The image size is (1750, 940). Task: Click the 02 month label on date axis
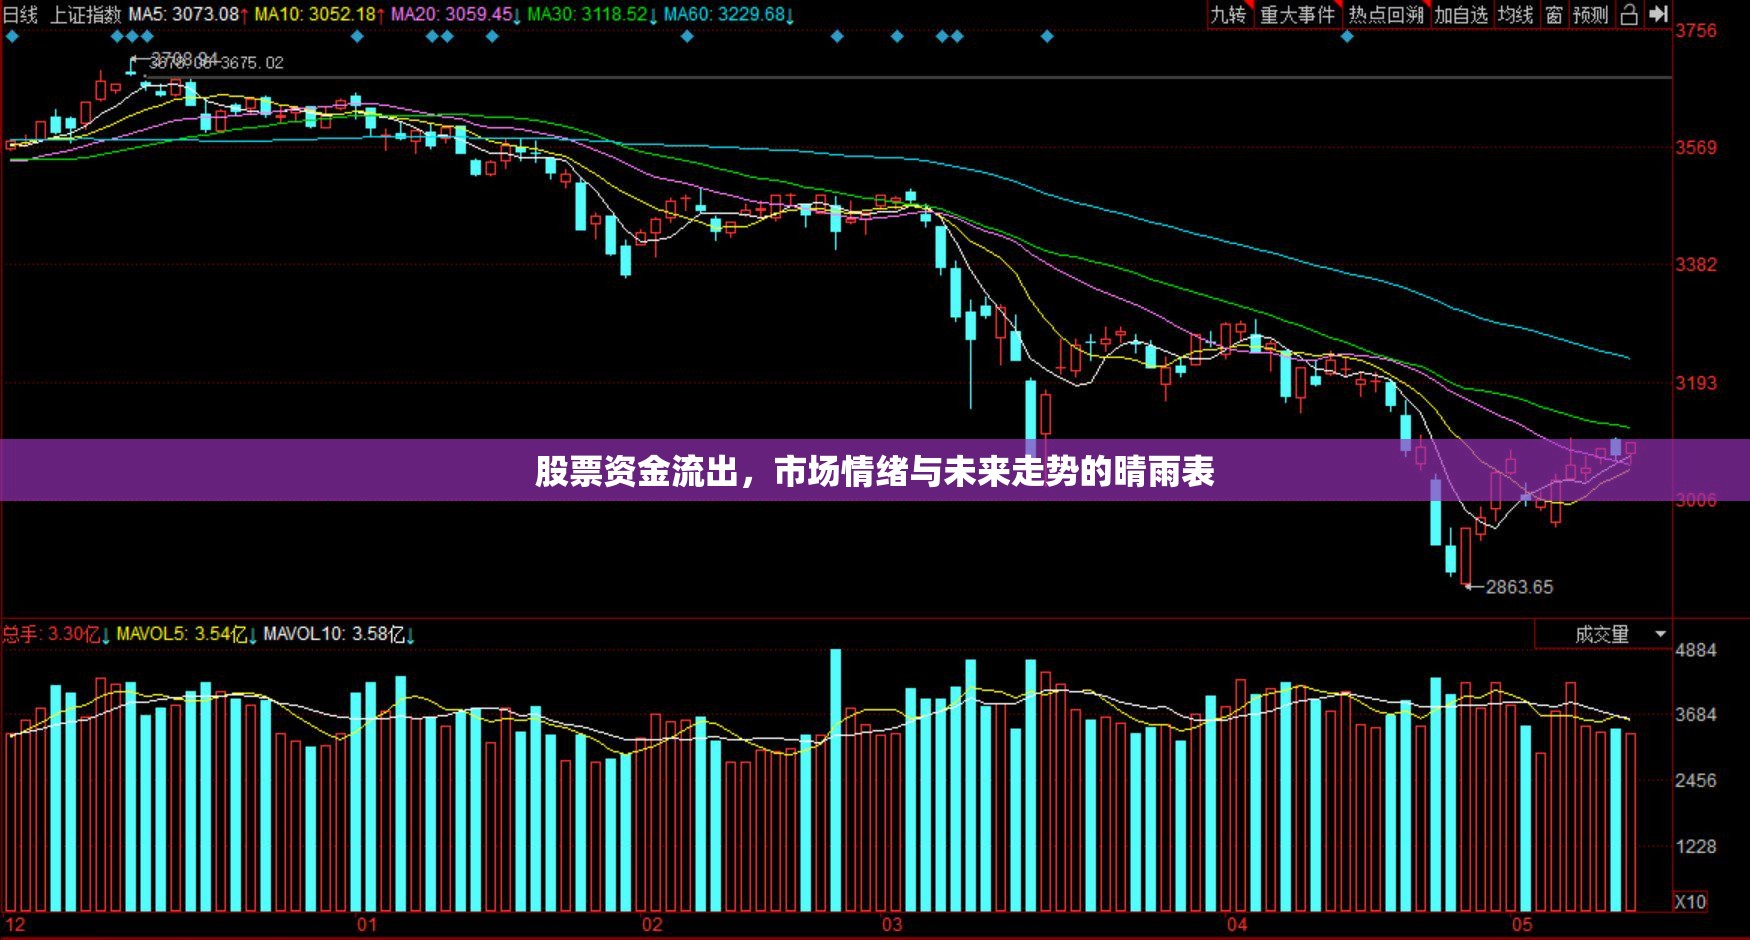point(652,924)
